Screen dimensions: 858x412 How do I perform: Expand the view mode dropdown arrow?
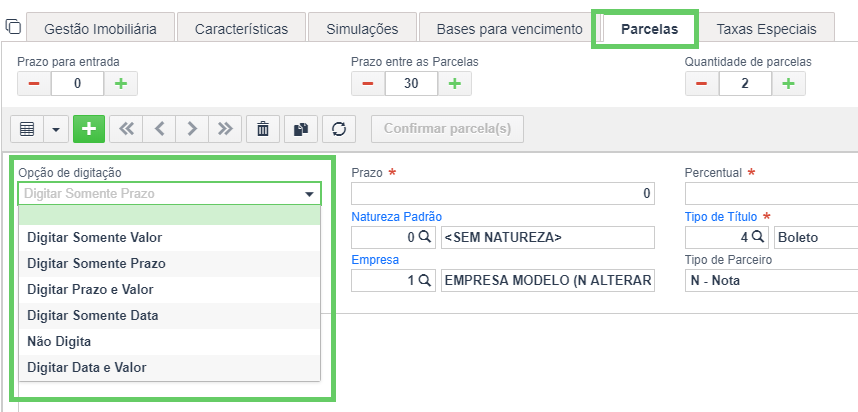[56, 129]
